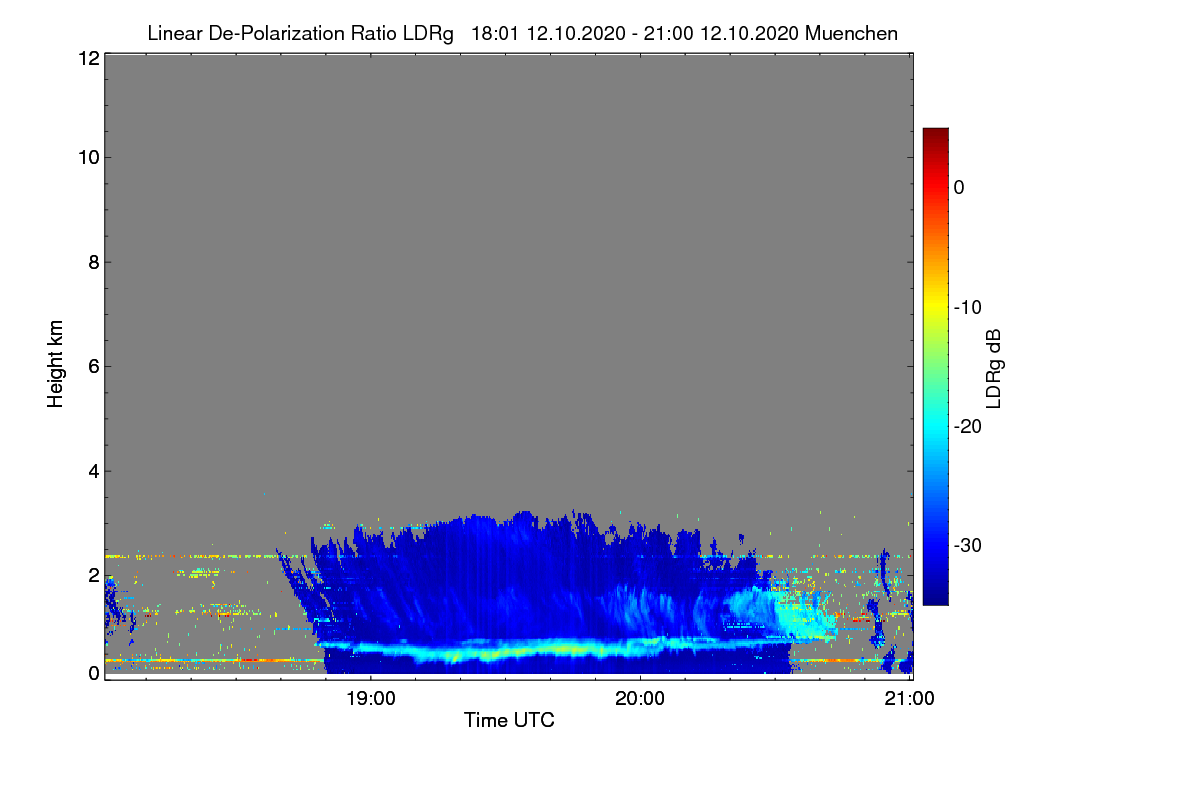
Task: Click the 21:00 time axis label
Action: (909, 699)
